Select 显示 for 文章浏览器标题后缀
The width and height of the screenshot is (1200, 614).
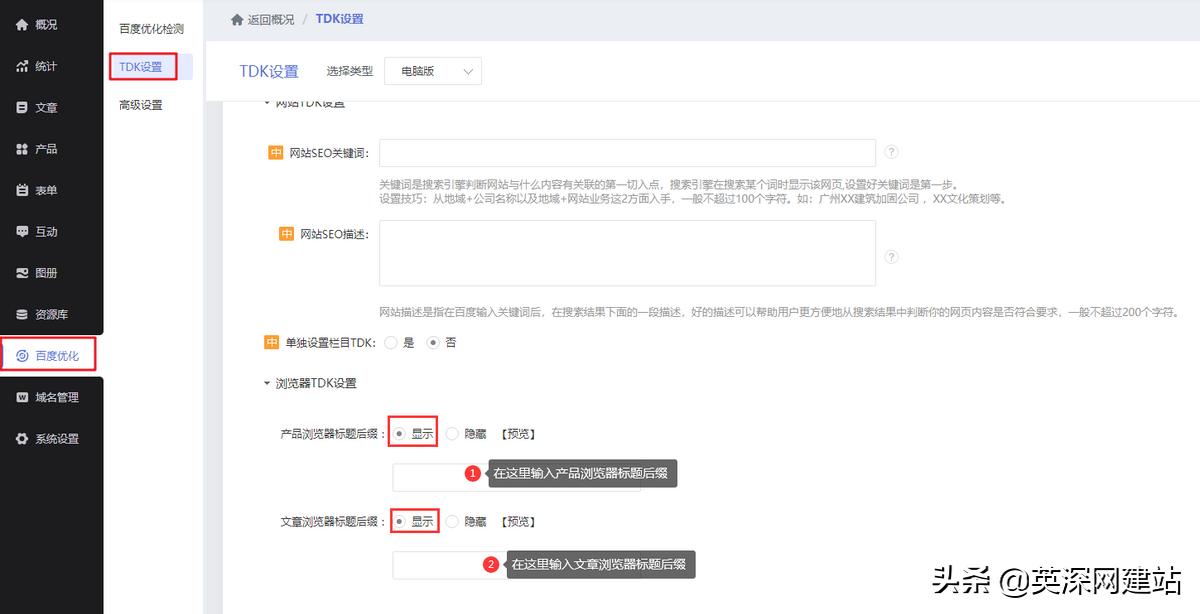400,520
